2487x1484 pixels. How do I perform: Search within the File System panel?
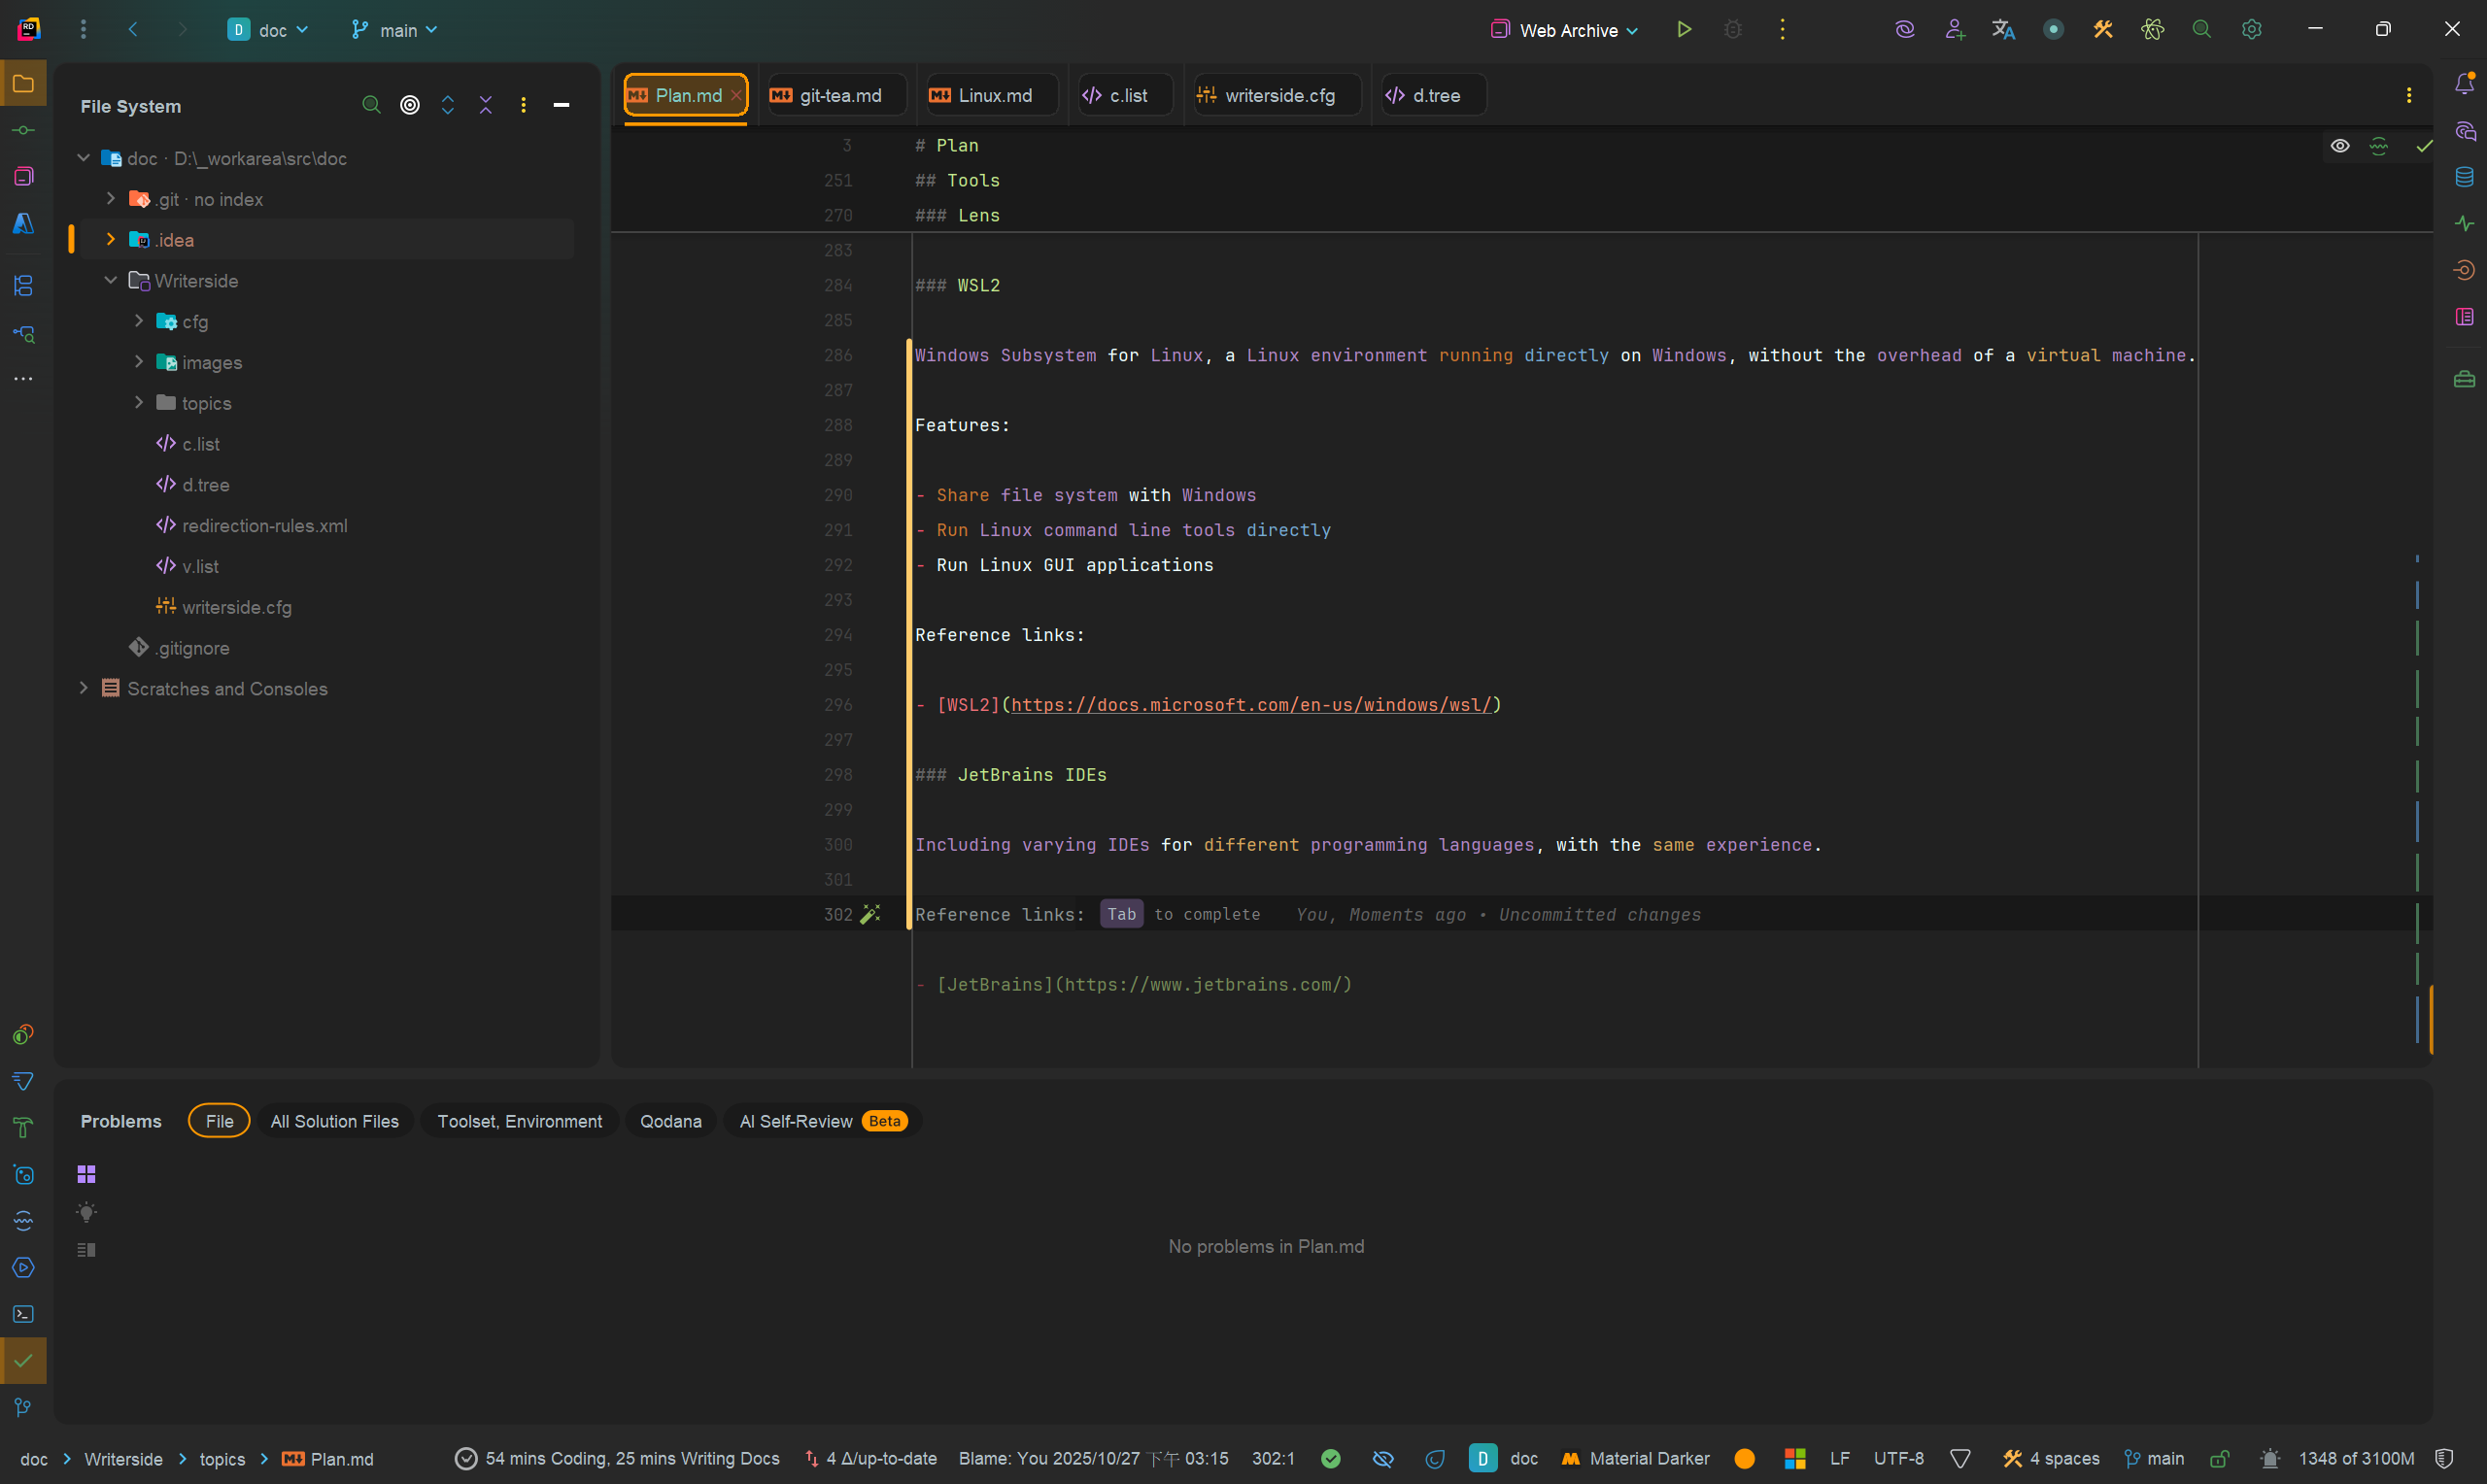pos(371,105)
